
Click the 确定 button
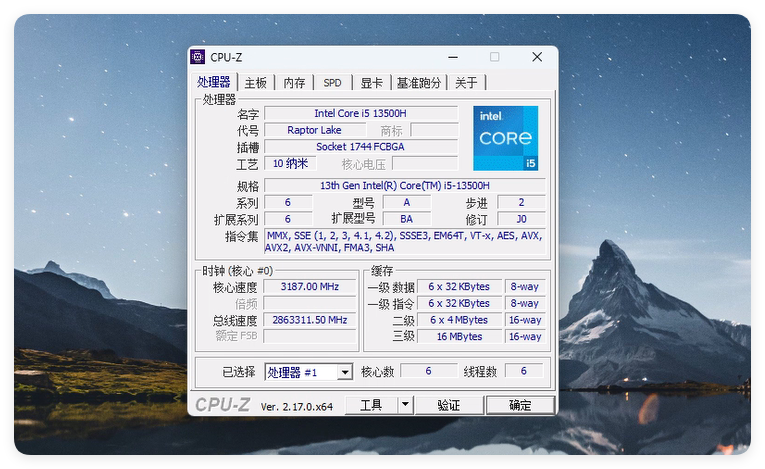pos(520,405)
